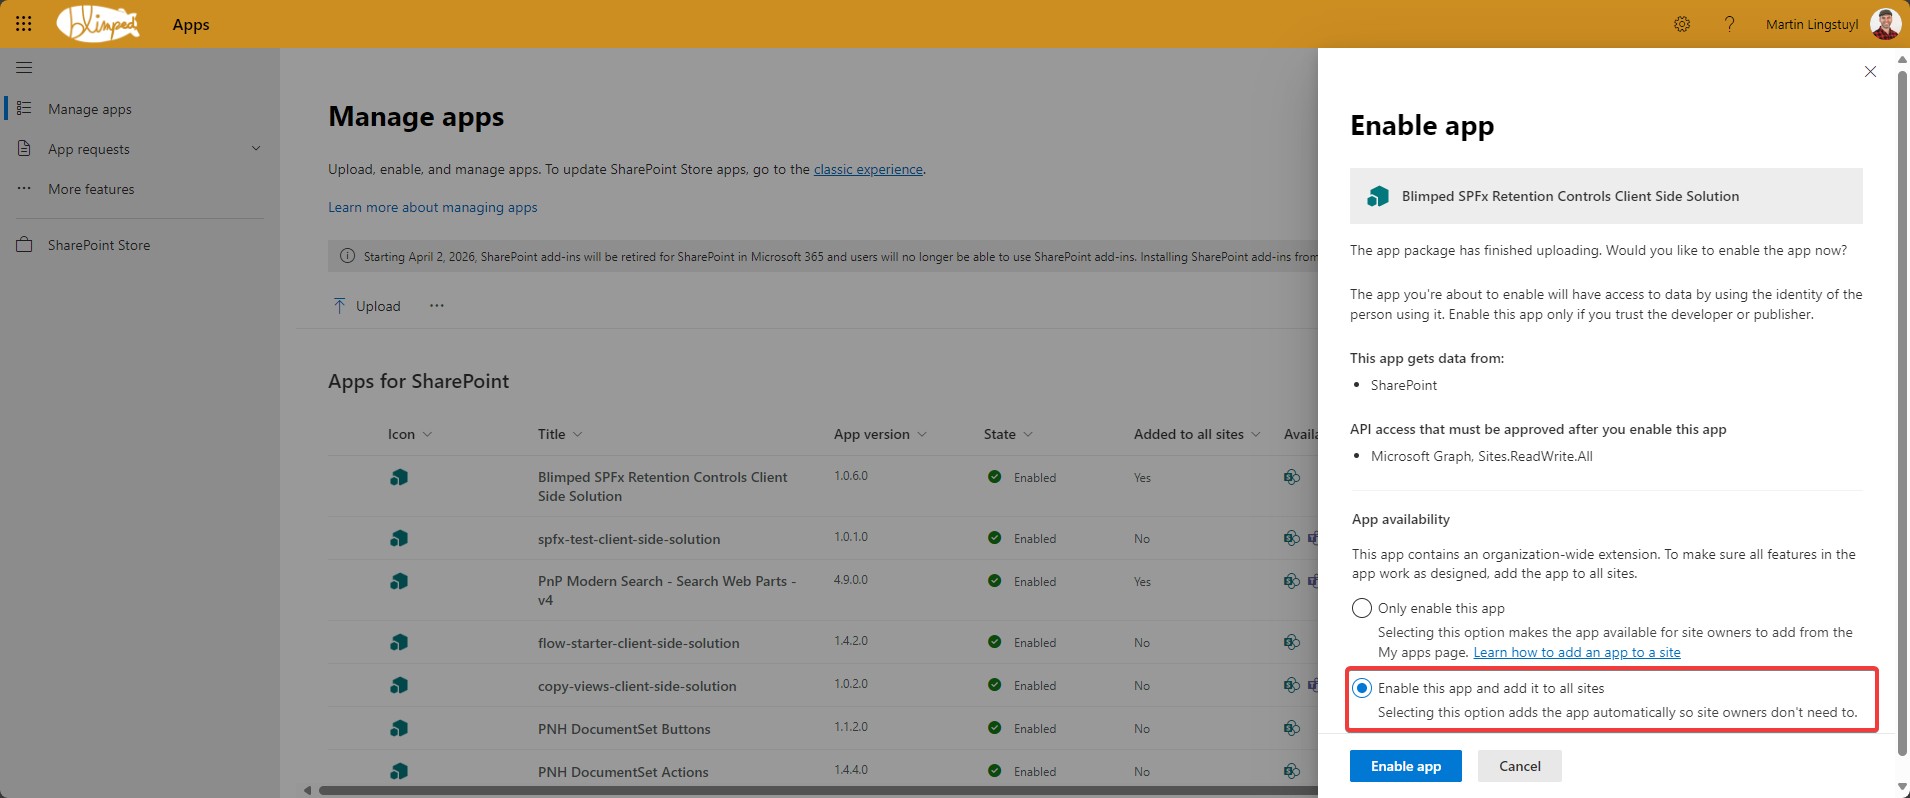This screenshot has height=798, width=1910.
Task: Open Martin Lingstuyl account avatar
Action: click(1885, 24)
